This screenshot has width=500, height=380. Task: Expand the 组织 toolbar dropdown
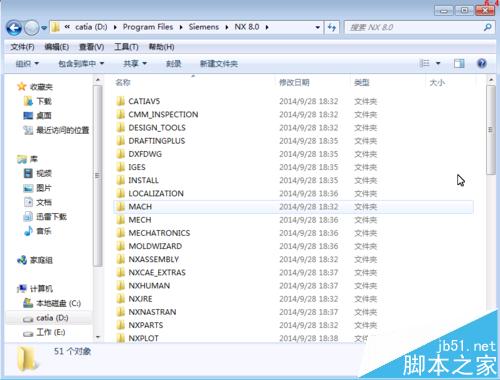click(x=27, y=63)
